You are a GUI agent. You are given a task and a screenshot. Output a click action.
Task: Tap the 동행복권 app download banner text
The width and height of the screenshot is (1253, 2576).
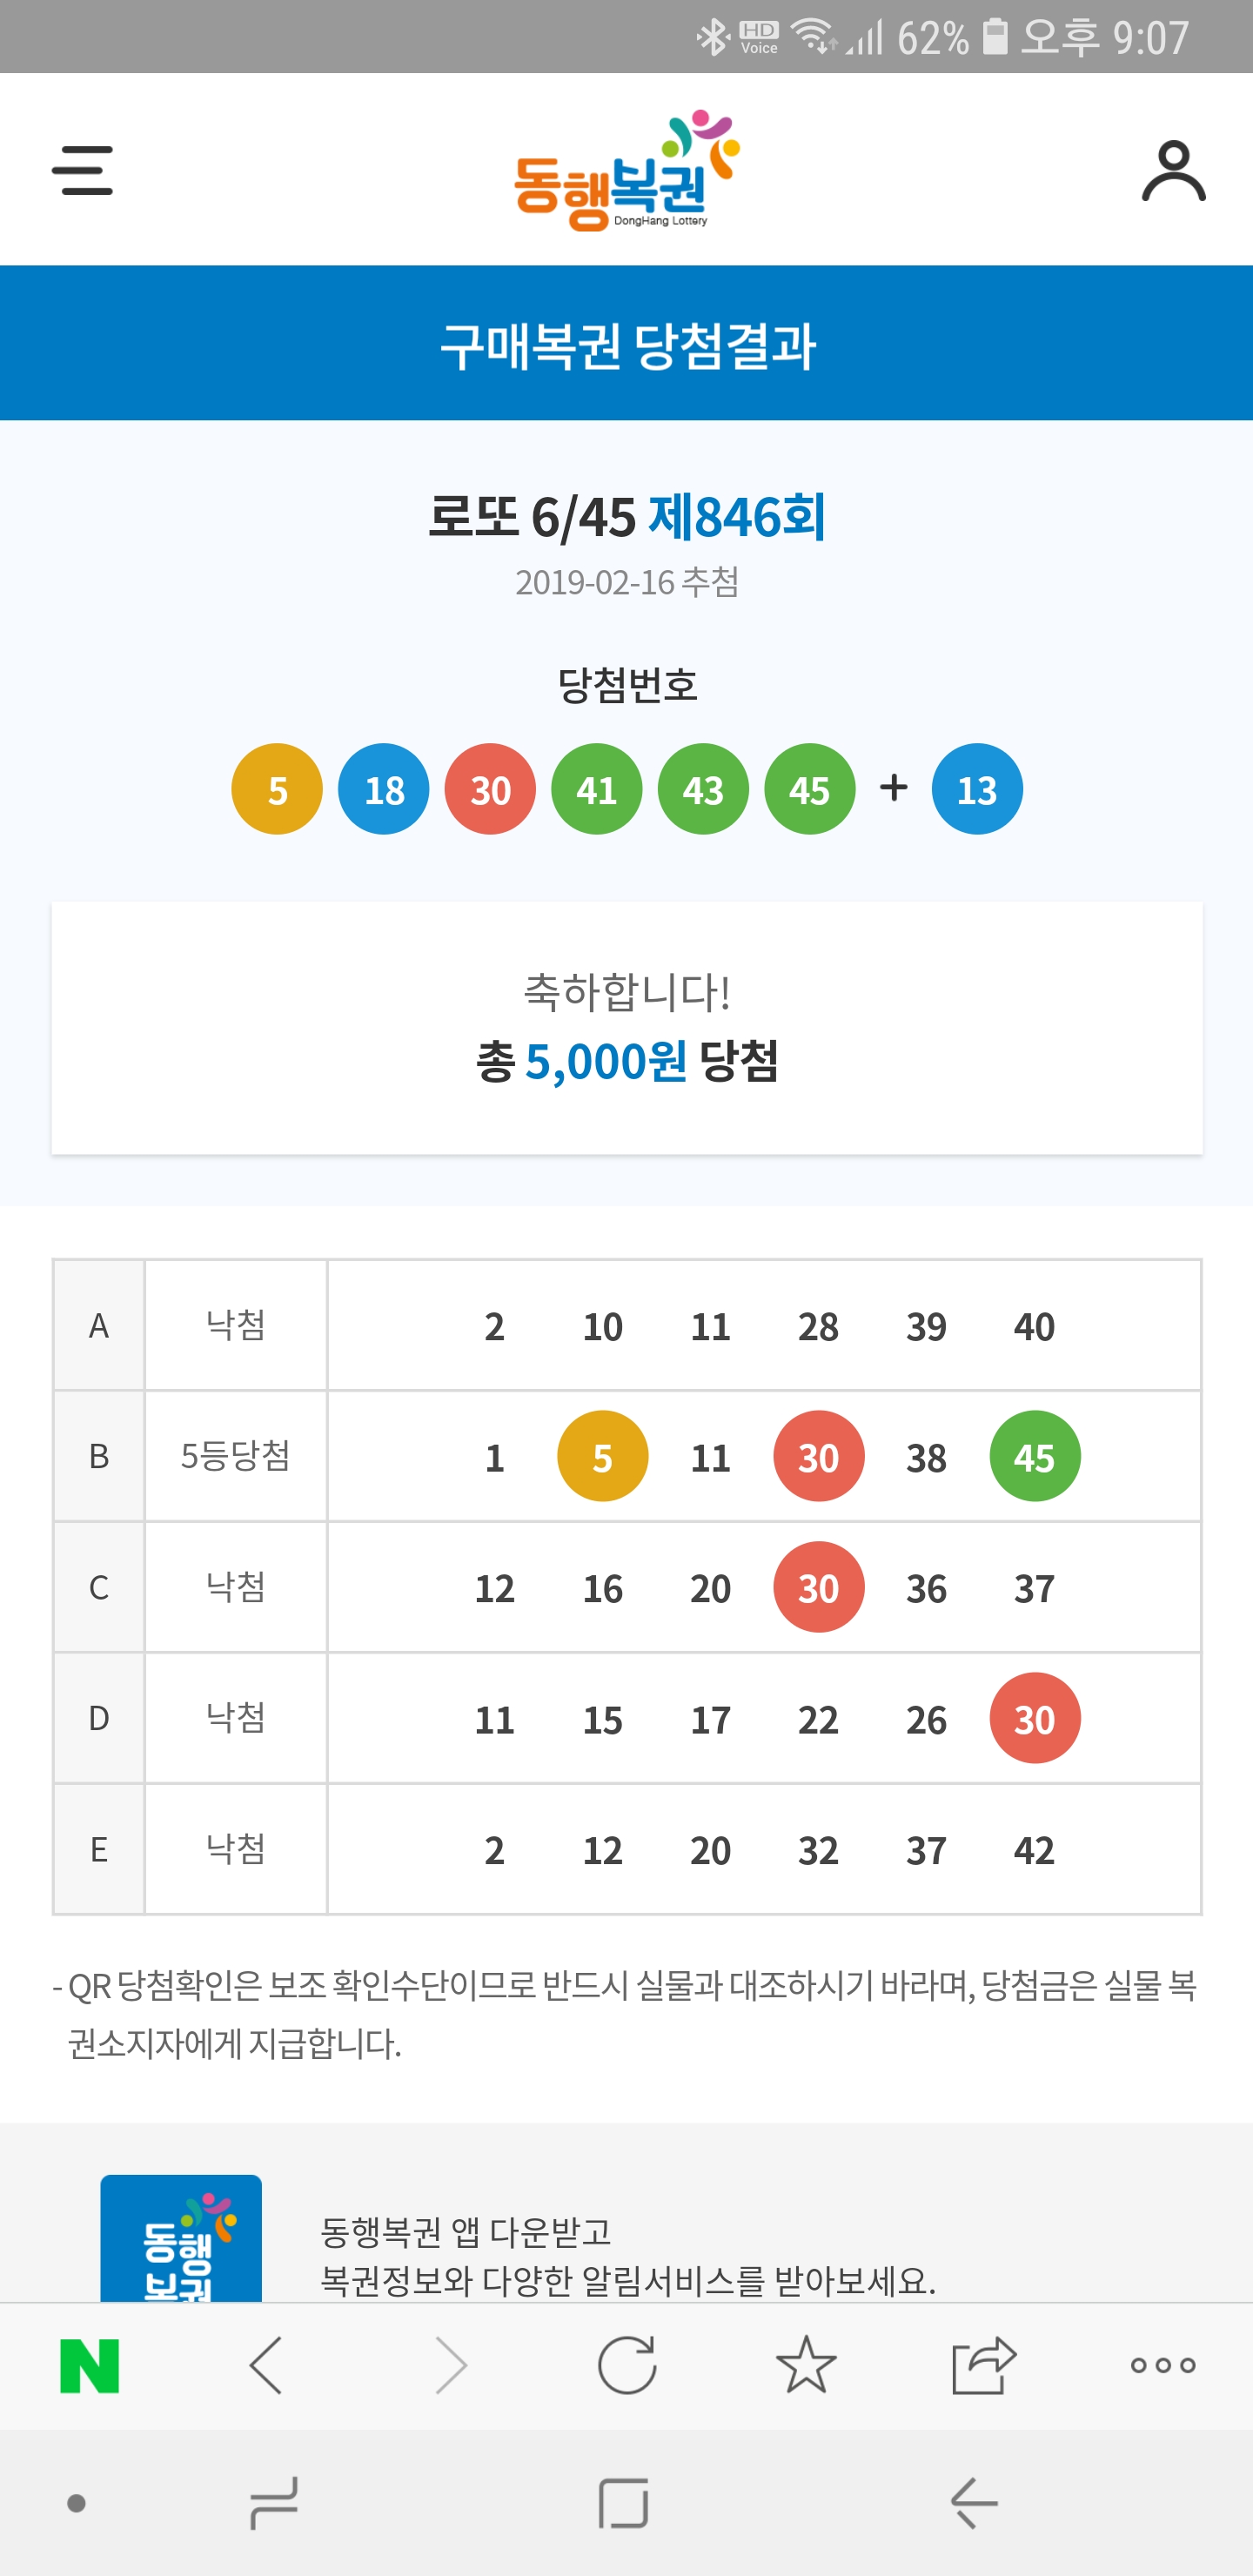coord(627,2256)
